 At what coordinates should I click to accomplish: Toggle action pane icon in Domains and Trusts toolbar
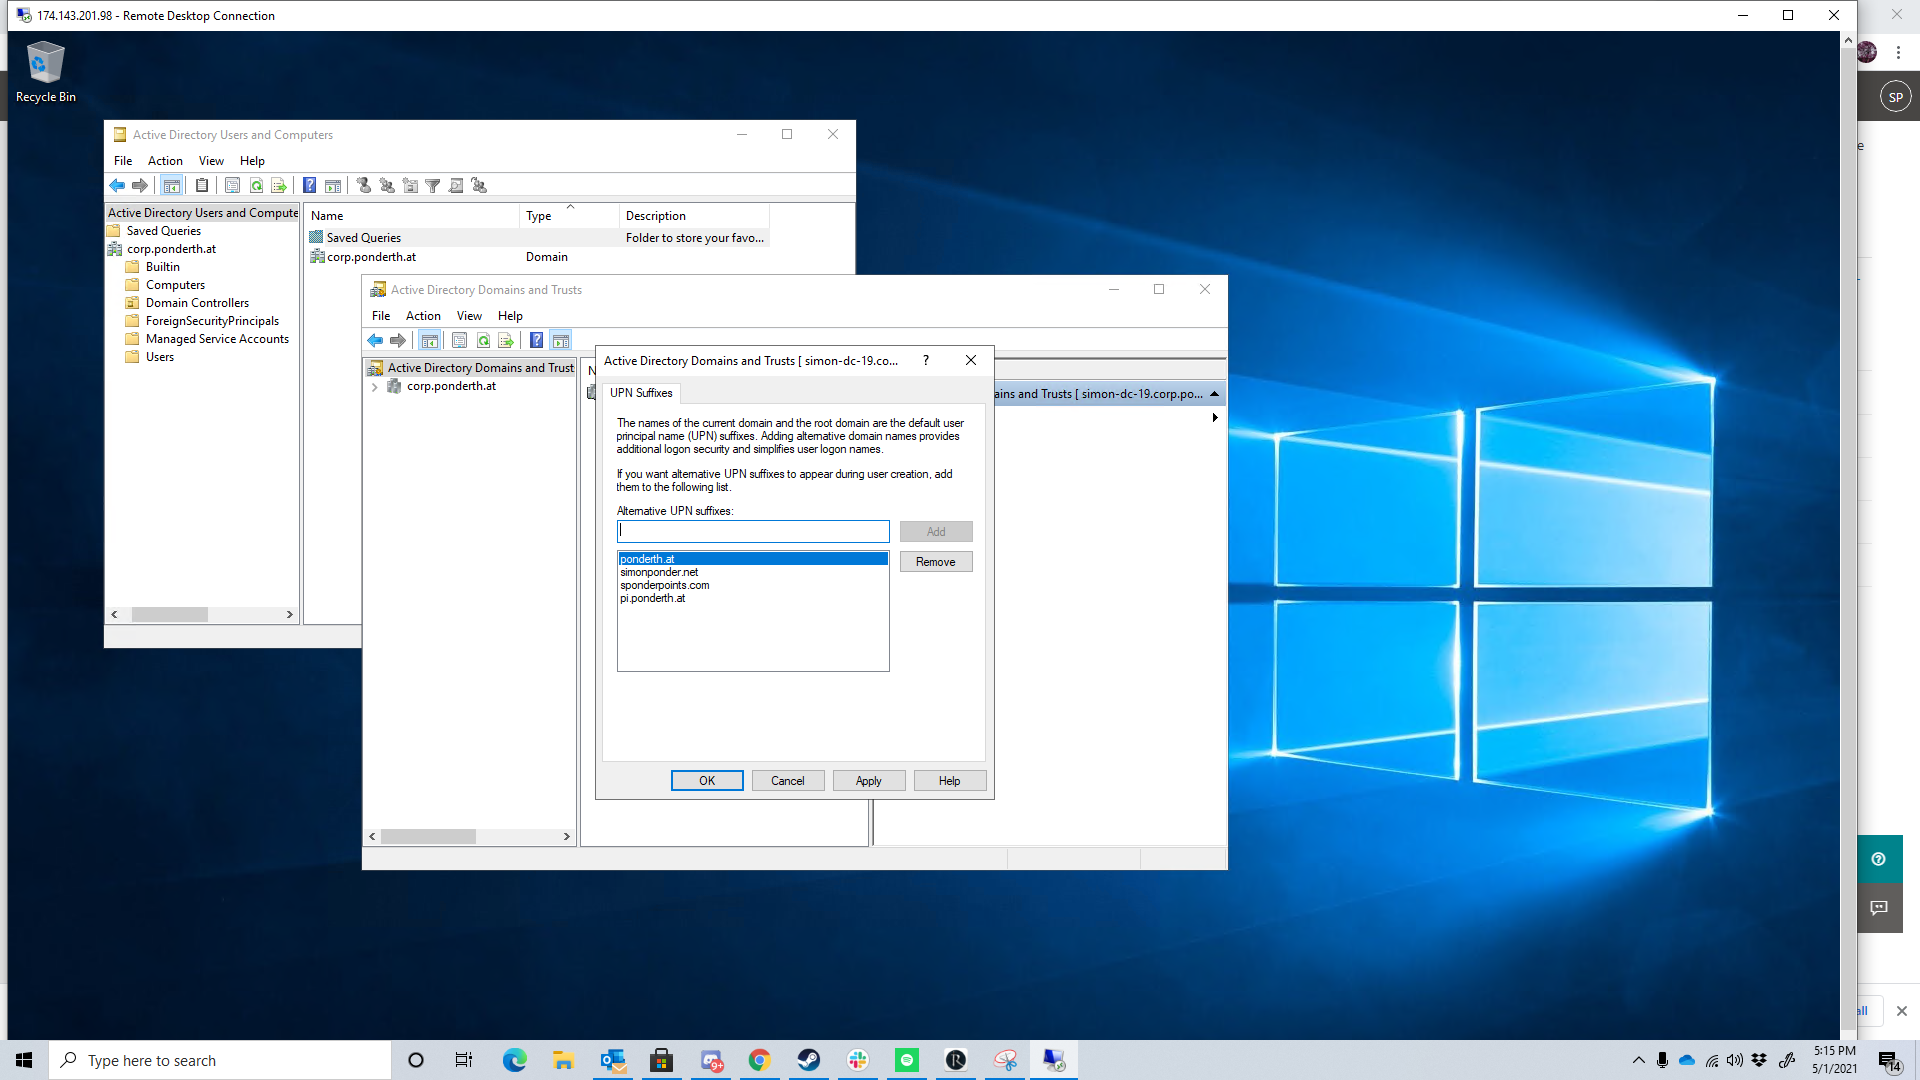tap(561, 341)
